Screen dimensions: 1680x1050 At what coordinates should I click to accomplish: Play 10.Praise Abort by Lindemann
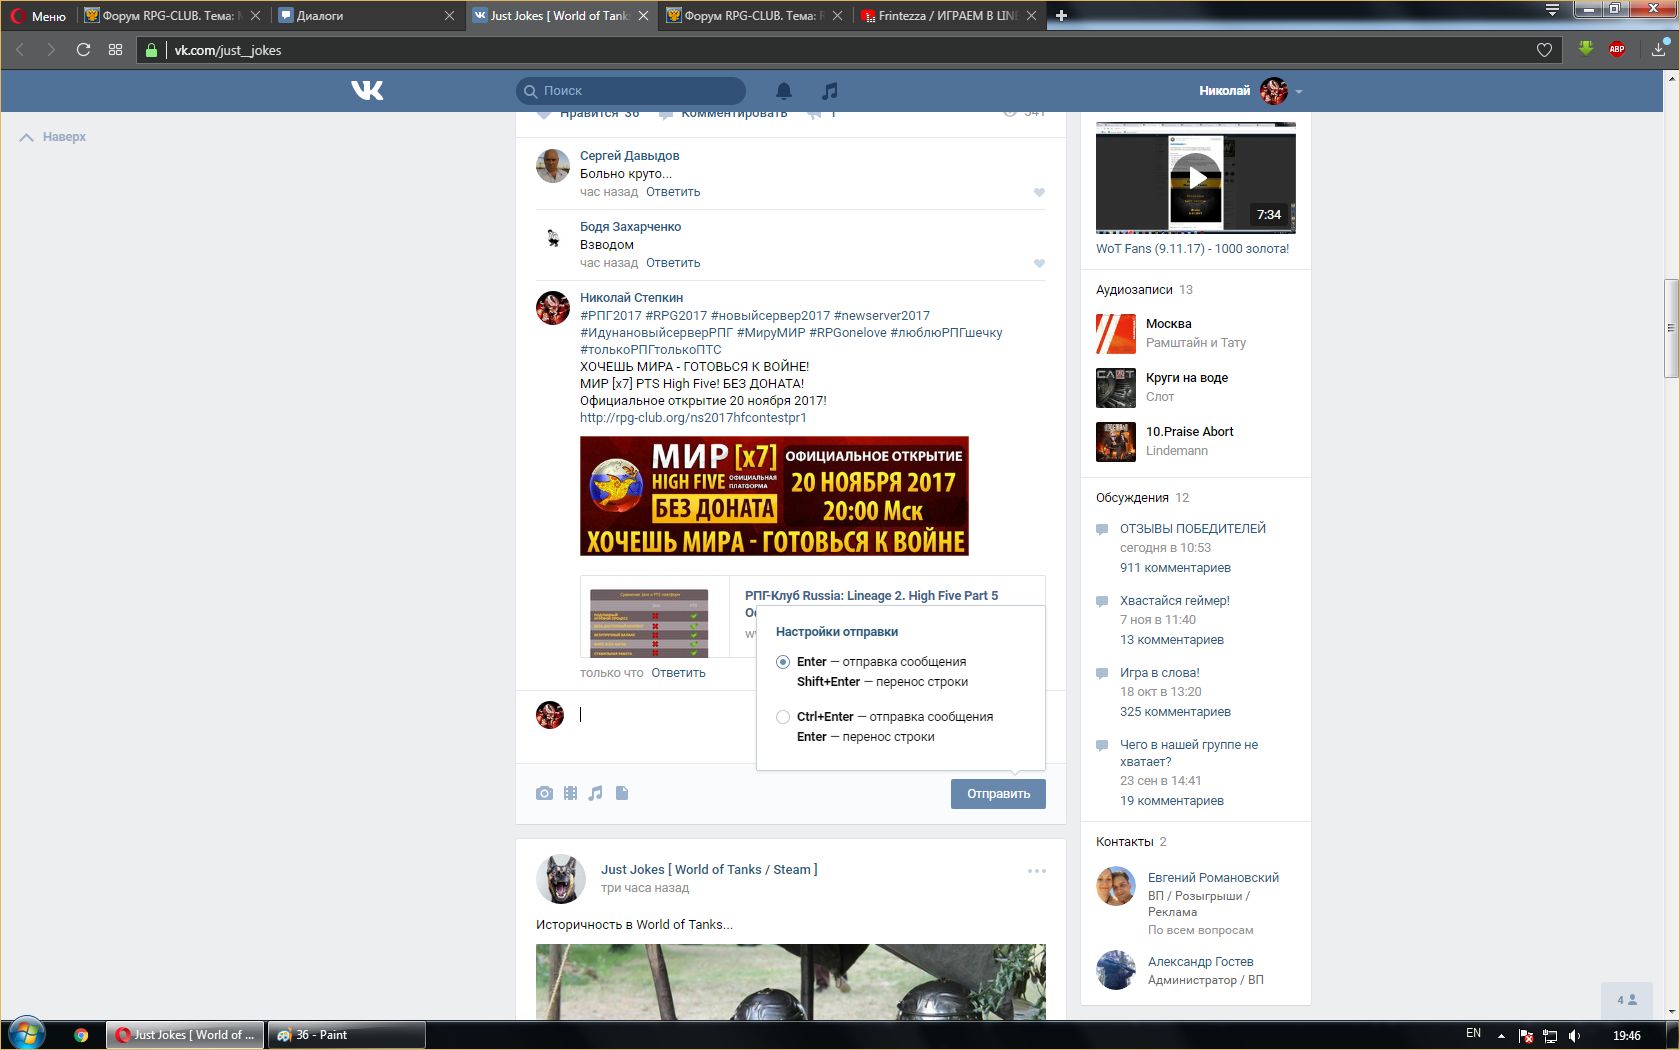point(1116,442)
